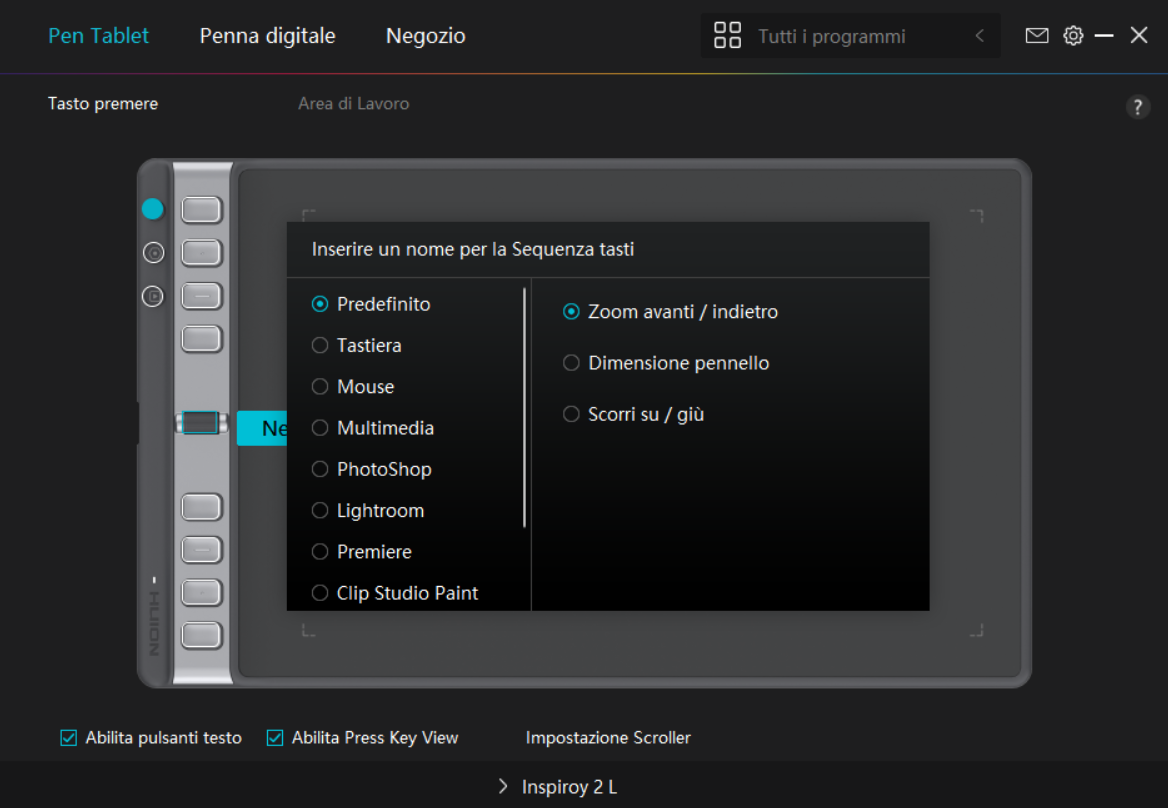Select the Multimedia radio option

pyautogui.click(x=373, y=428)
